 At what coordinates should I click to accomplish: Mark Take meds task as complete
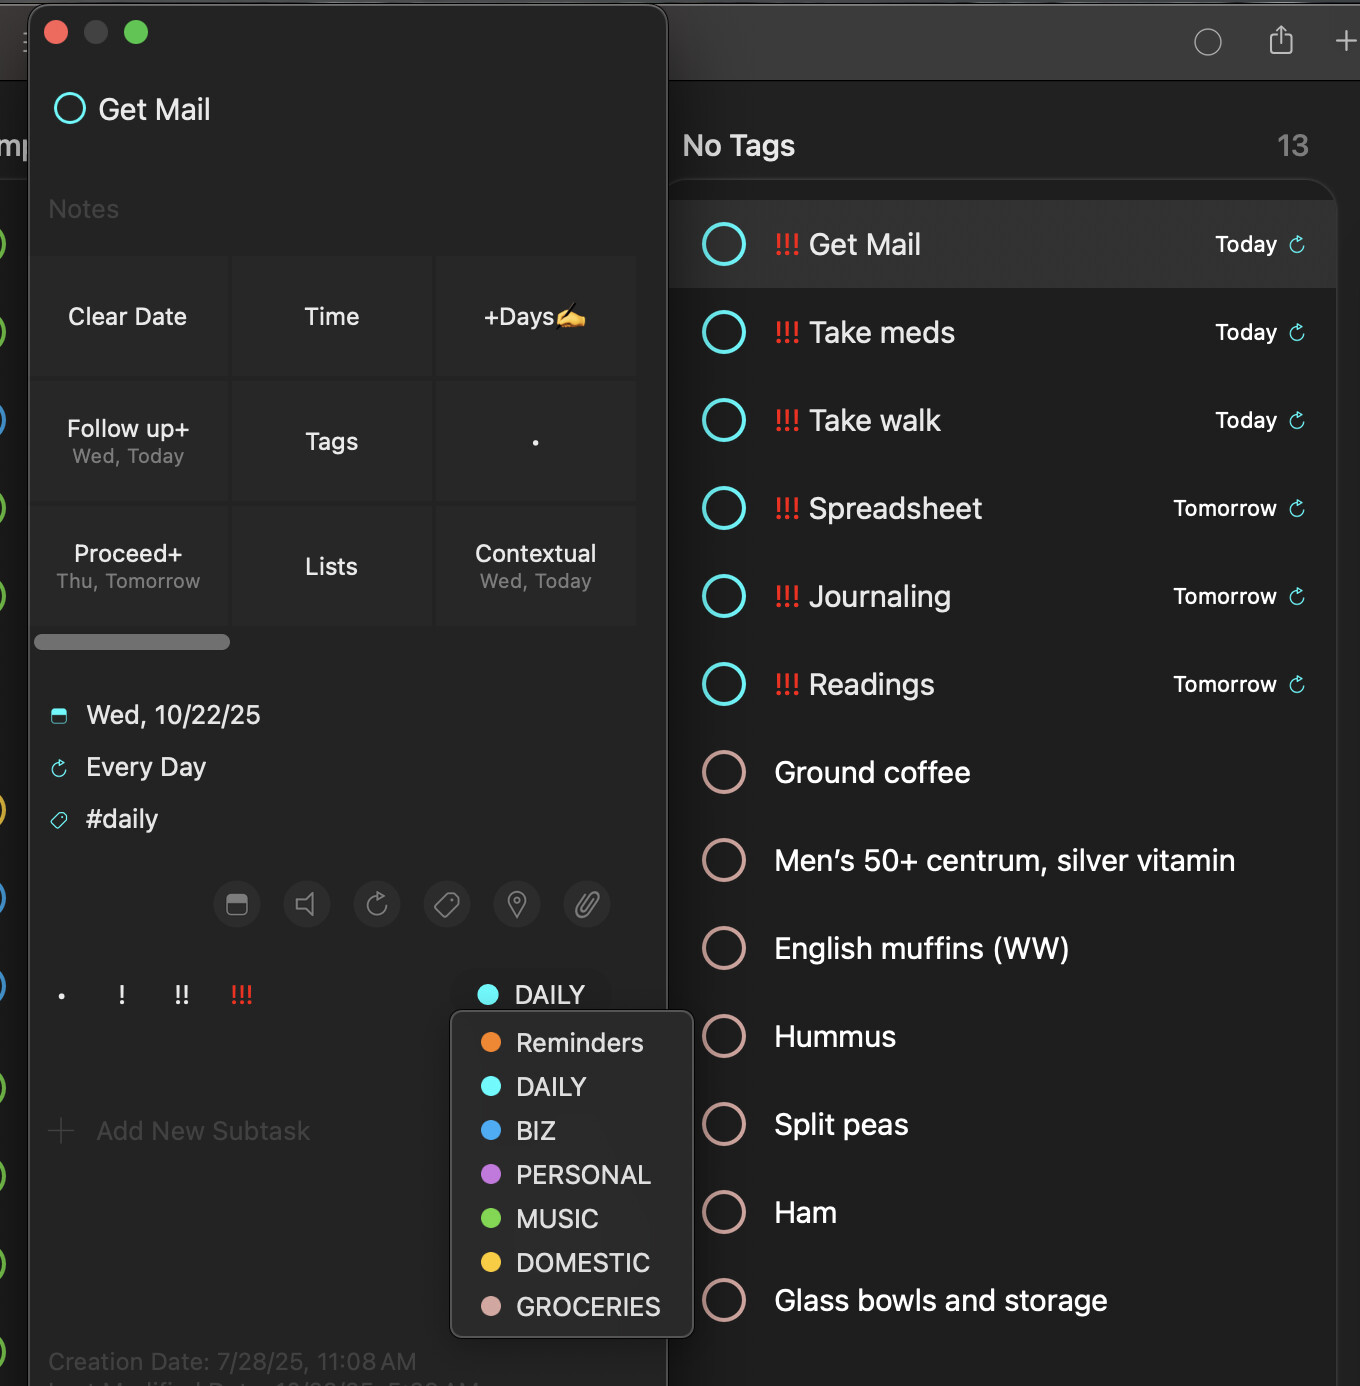pos(724,332)
